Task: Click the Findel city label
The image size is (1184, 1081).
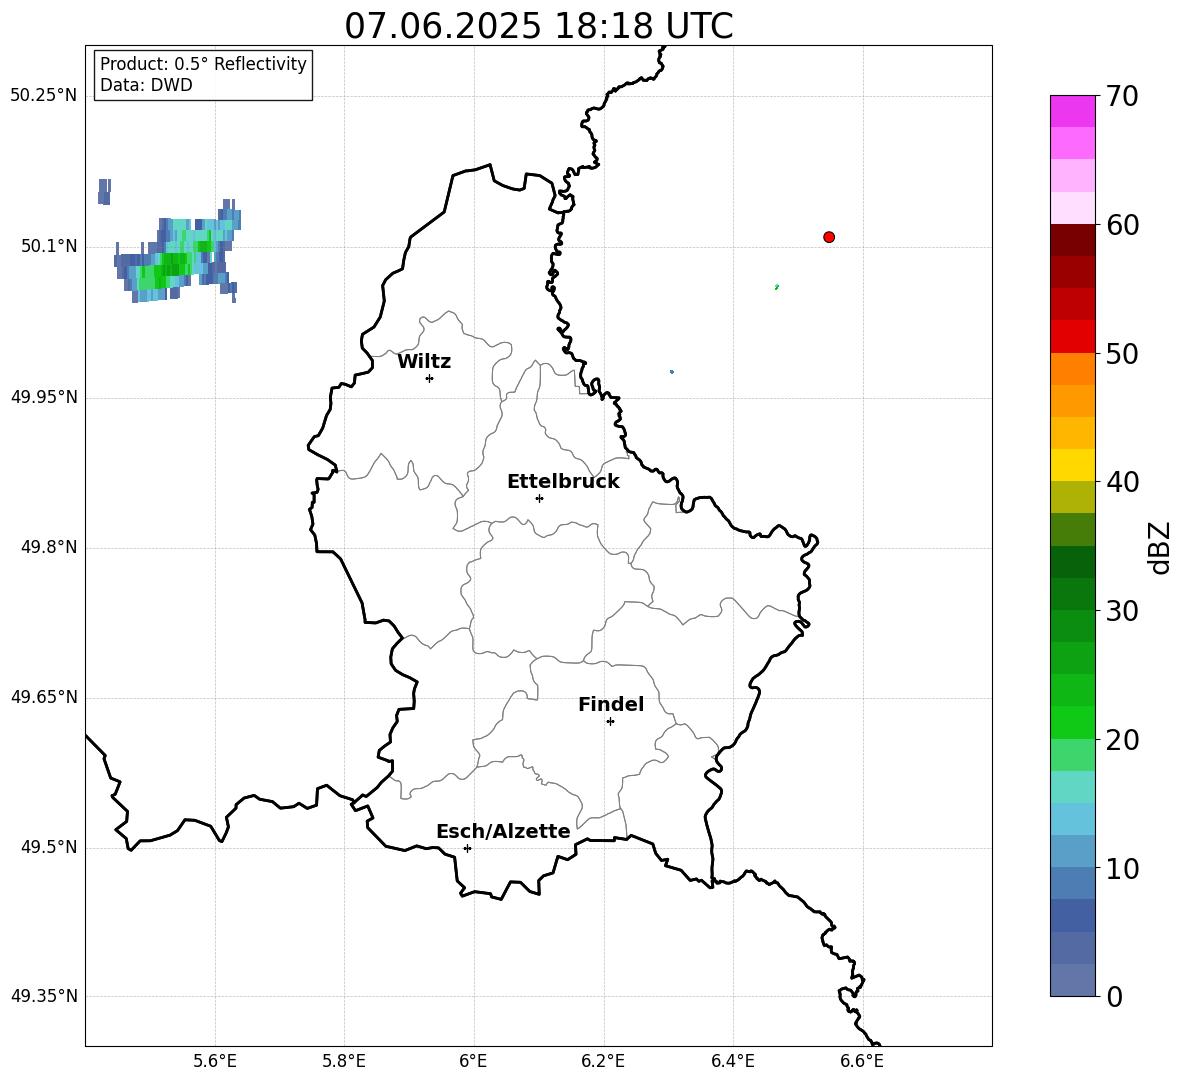Action: (611, 704)
